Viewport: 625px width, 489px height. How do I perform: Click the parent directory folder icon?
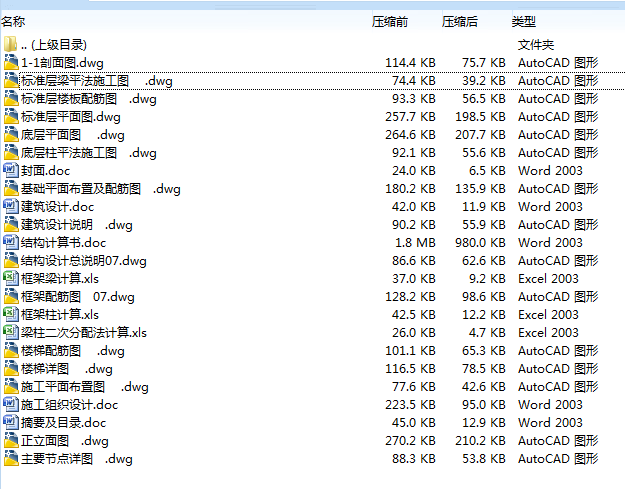[x=11, y=44]
